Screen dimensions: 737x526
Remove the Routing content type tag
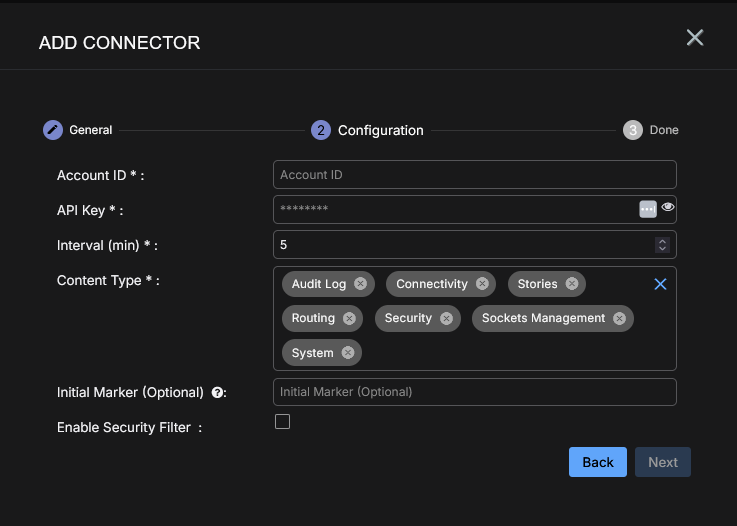349,318
